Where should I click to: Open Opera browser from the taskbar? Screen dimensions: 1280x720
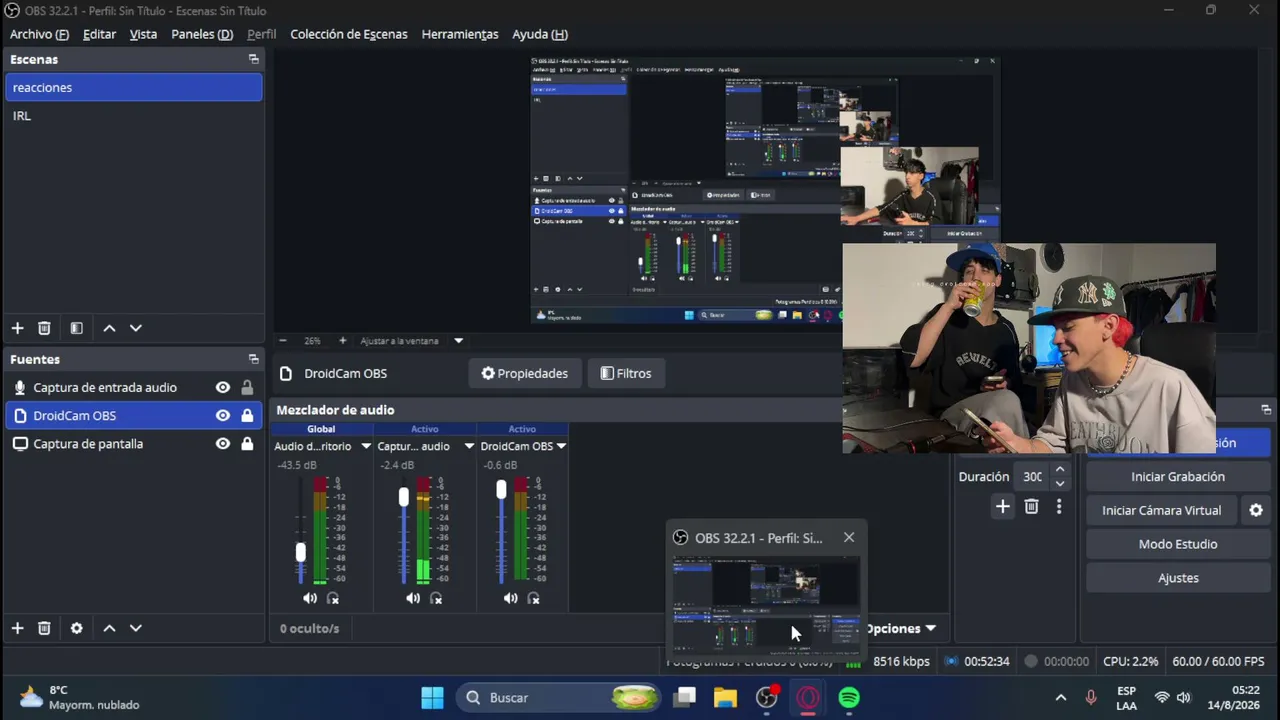808,698
